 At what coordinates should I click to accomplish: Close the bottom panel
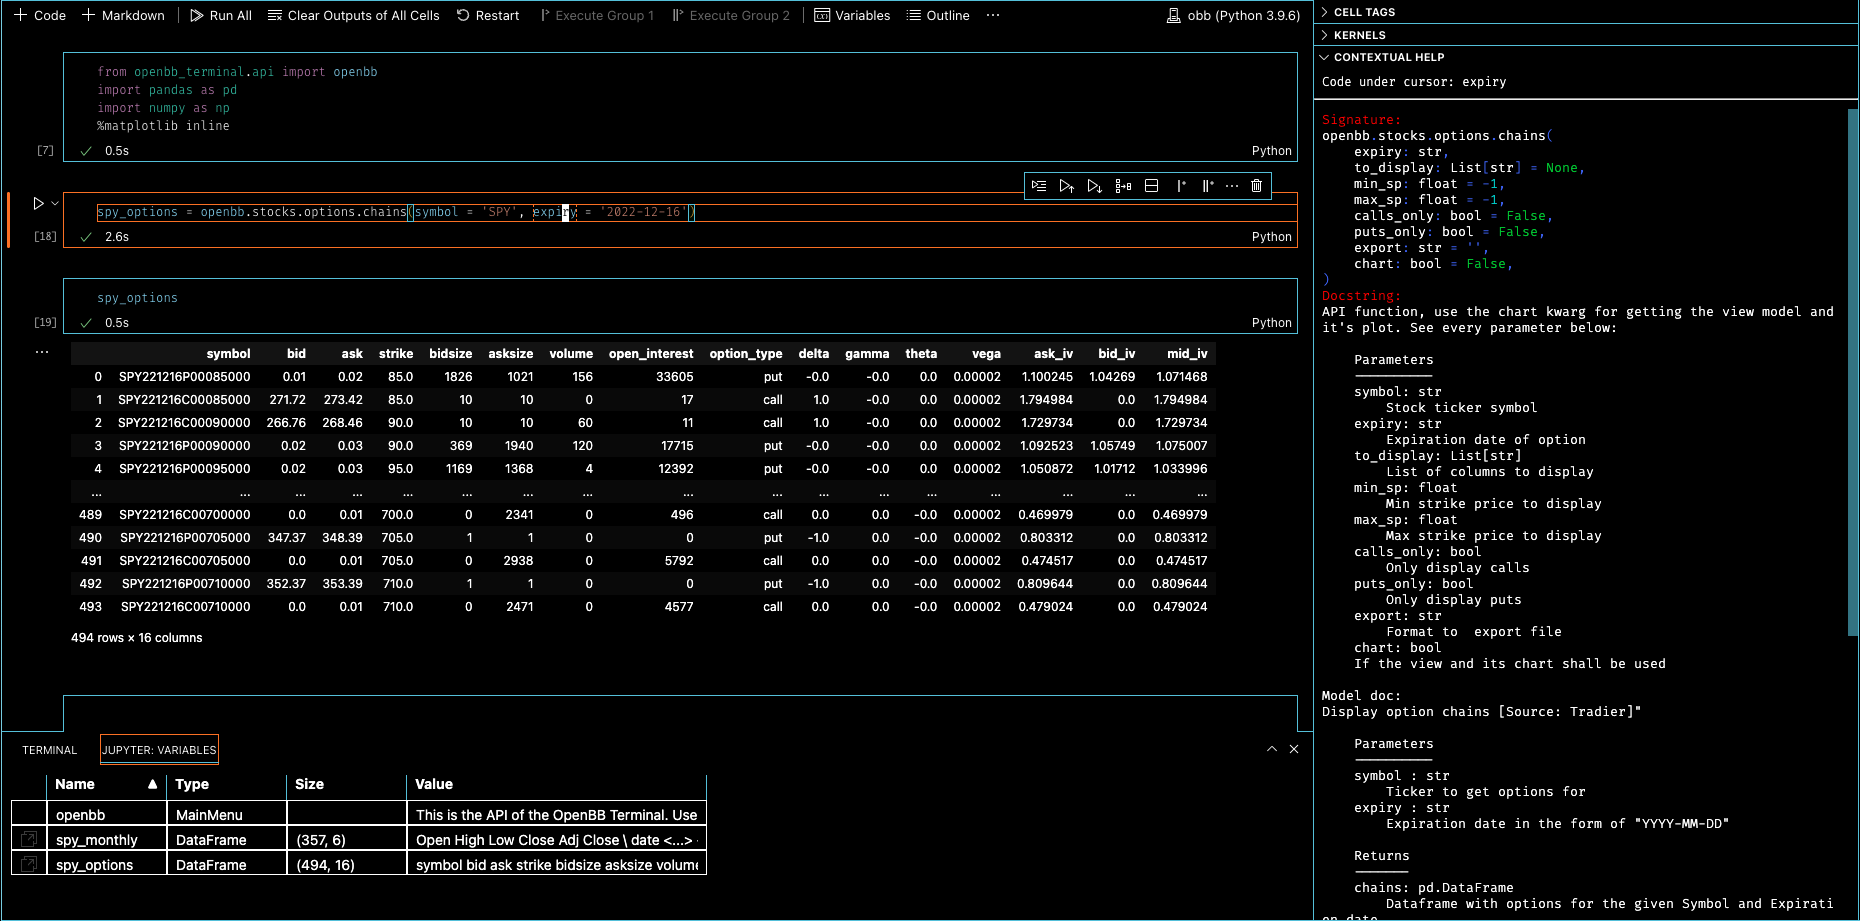pyautogui.click(x=1294, y=749)
